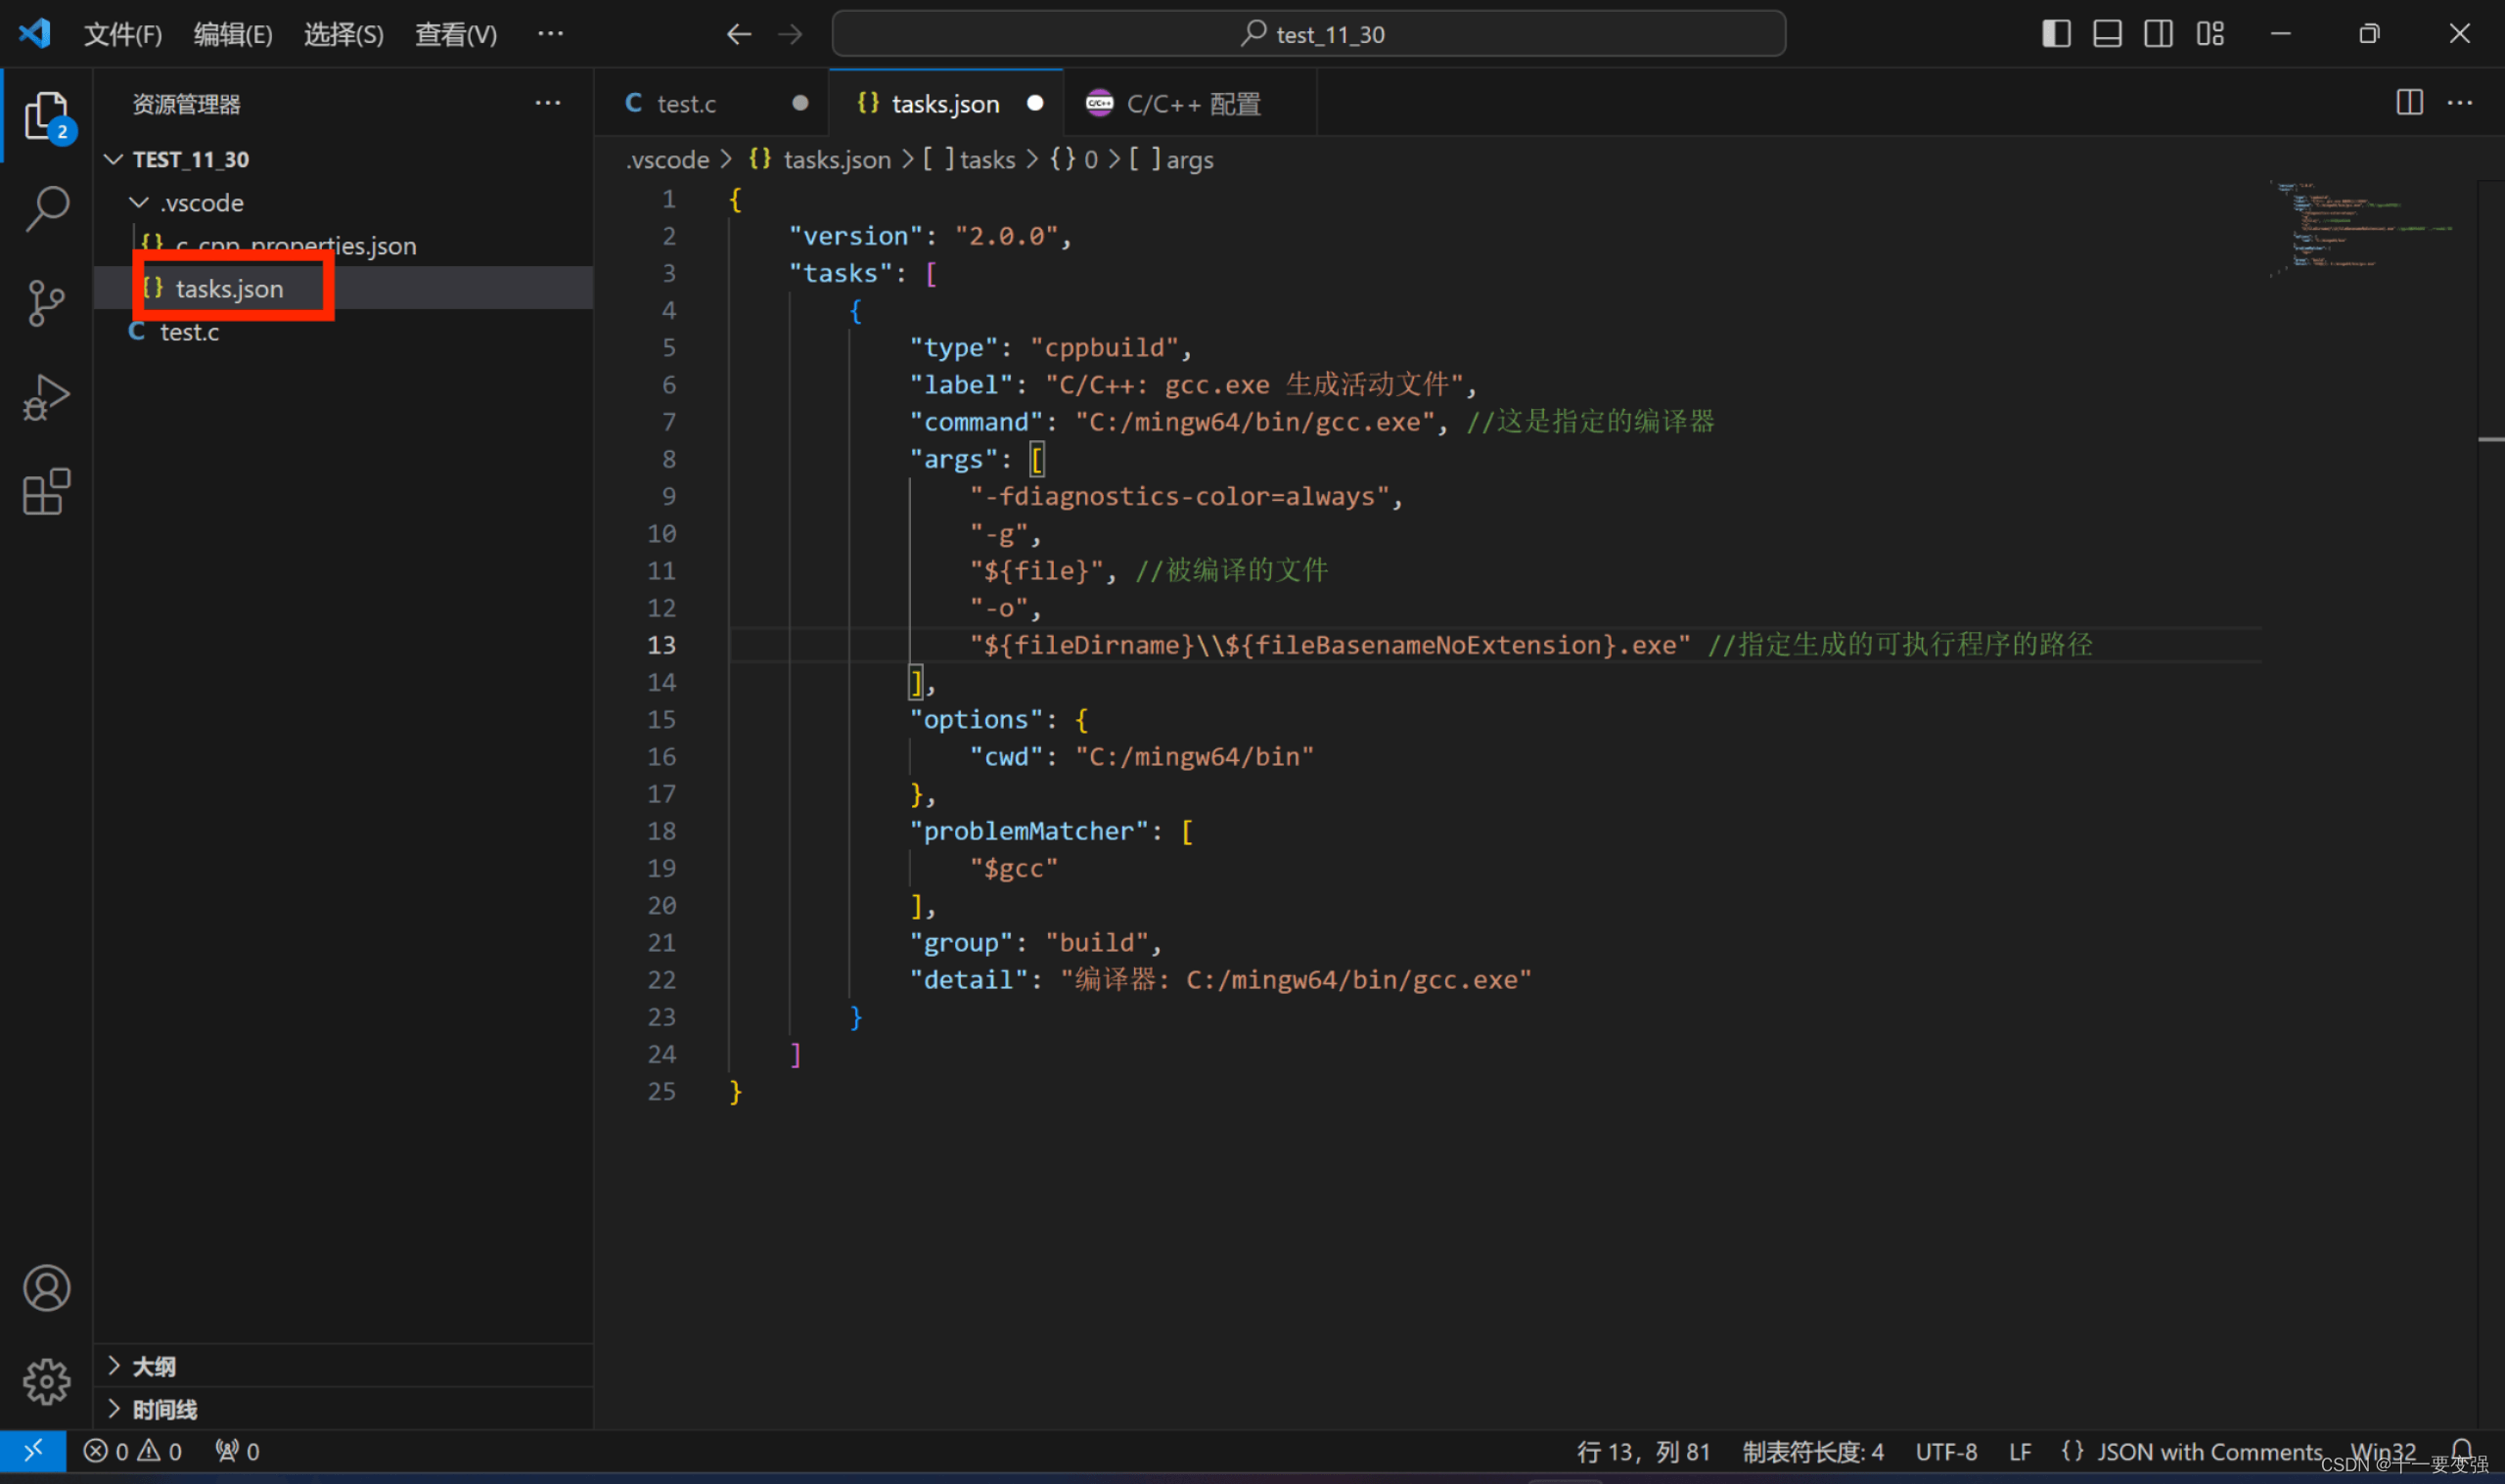Split the editor to the right
2505x1484 pixels.
click(x=2409, y=102)
